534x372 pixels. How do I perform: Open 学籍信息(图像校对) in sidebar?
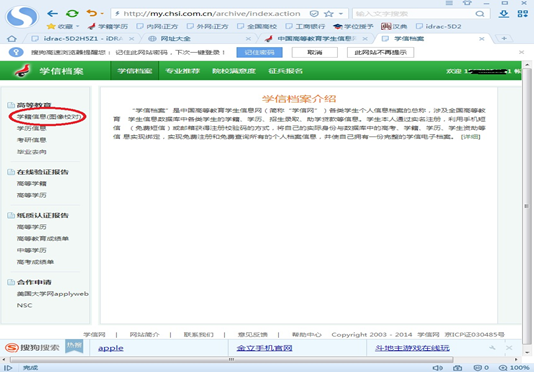tap(50, 117)
